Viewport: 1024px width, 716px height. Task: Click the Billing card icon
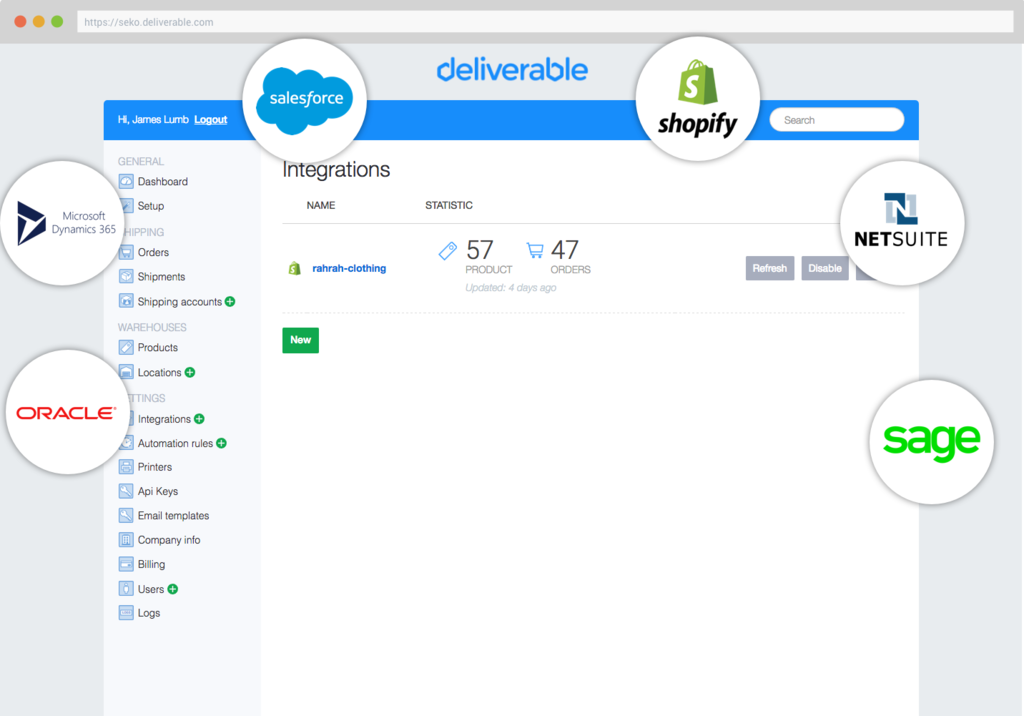pyautogui.click(x=126, y=564)
